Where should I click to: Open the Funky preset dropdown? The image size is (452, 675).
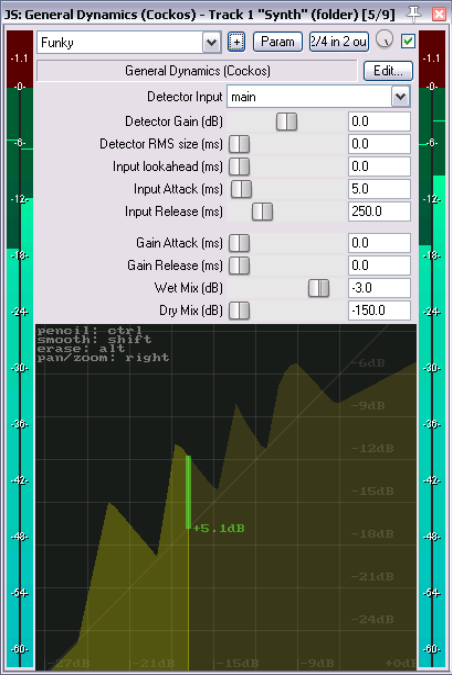[x=211, y=43]
